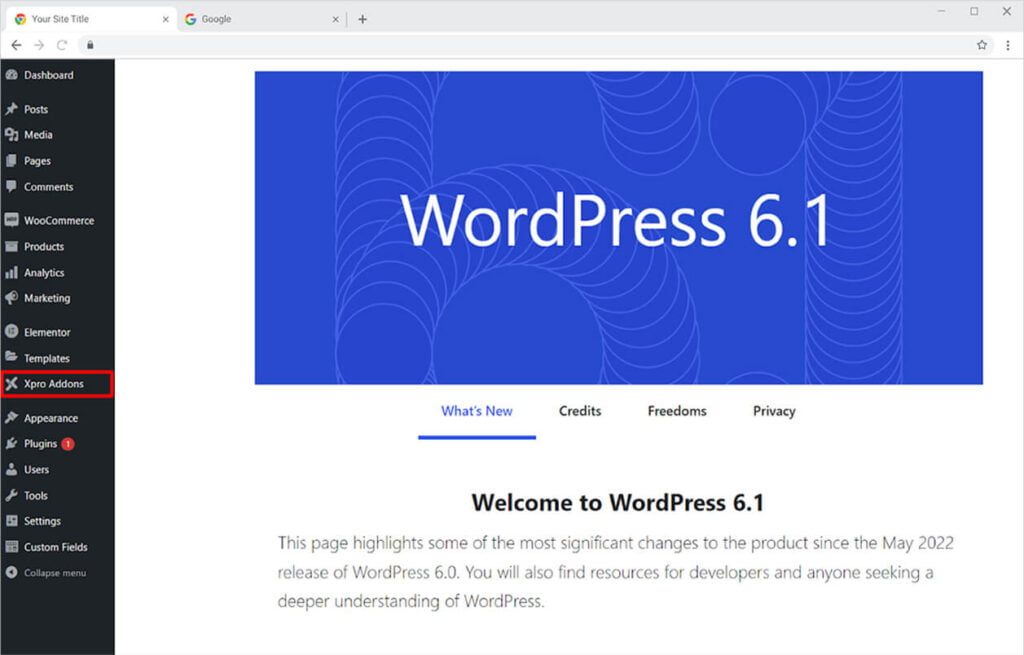This screenshot has width=1024, height=655.
Task: Click the Elementor icon in sidebar
Action: coord(12,332)
